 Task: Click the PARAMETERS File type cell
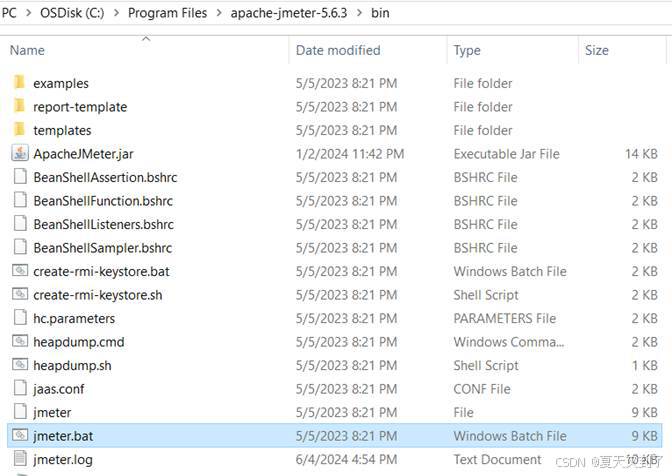tap(504, 318)
